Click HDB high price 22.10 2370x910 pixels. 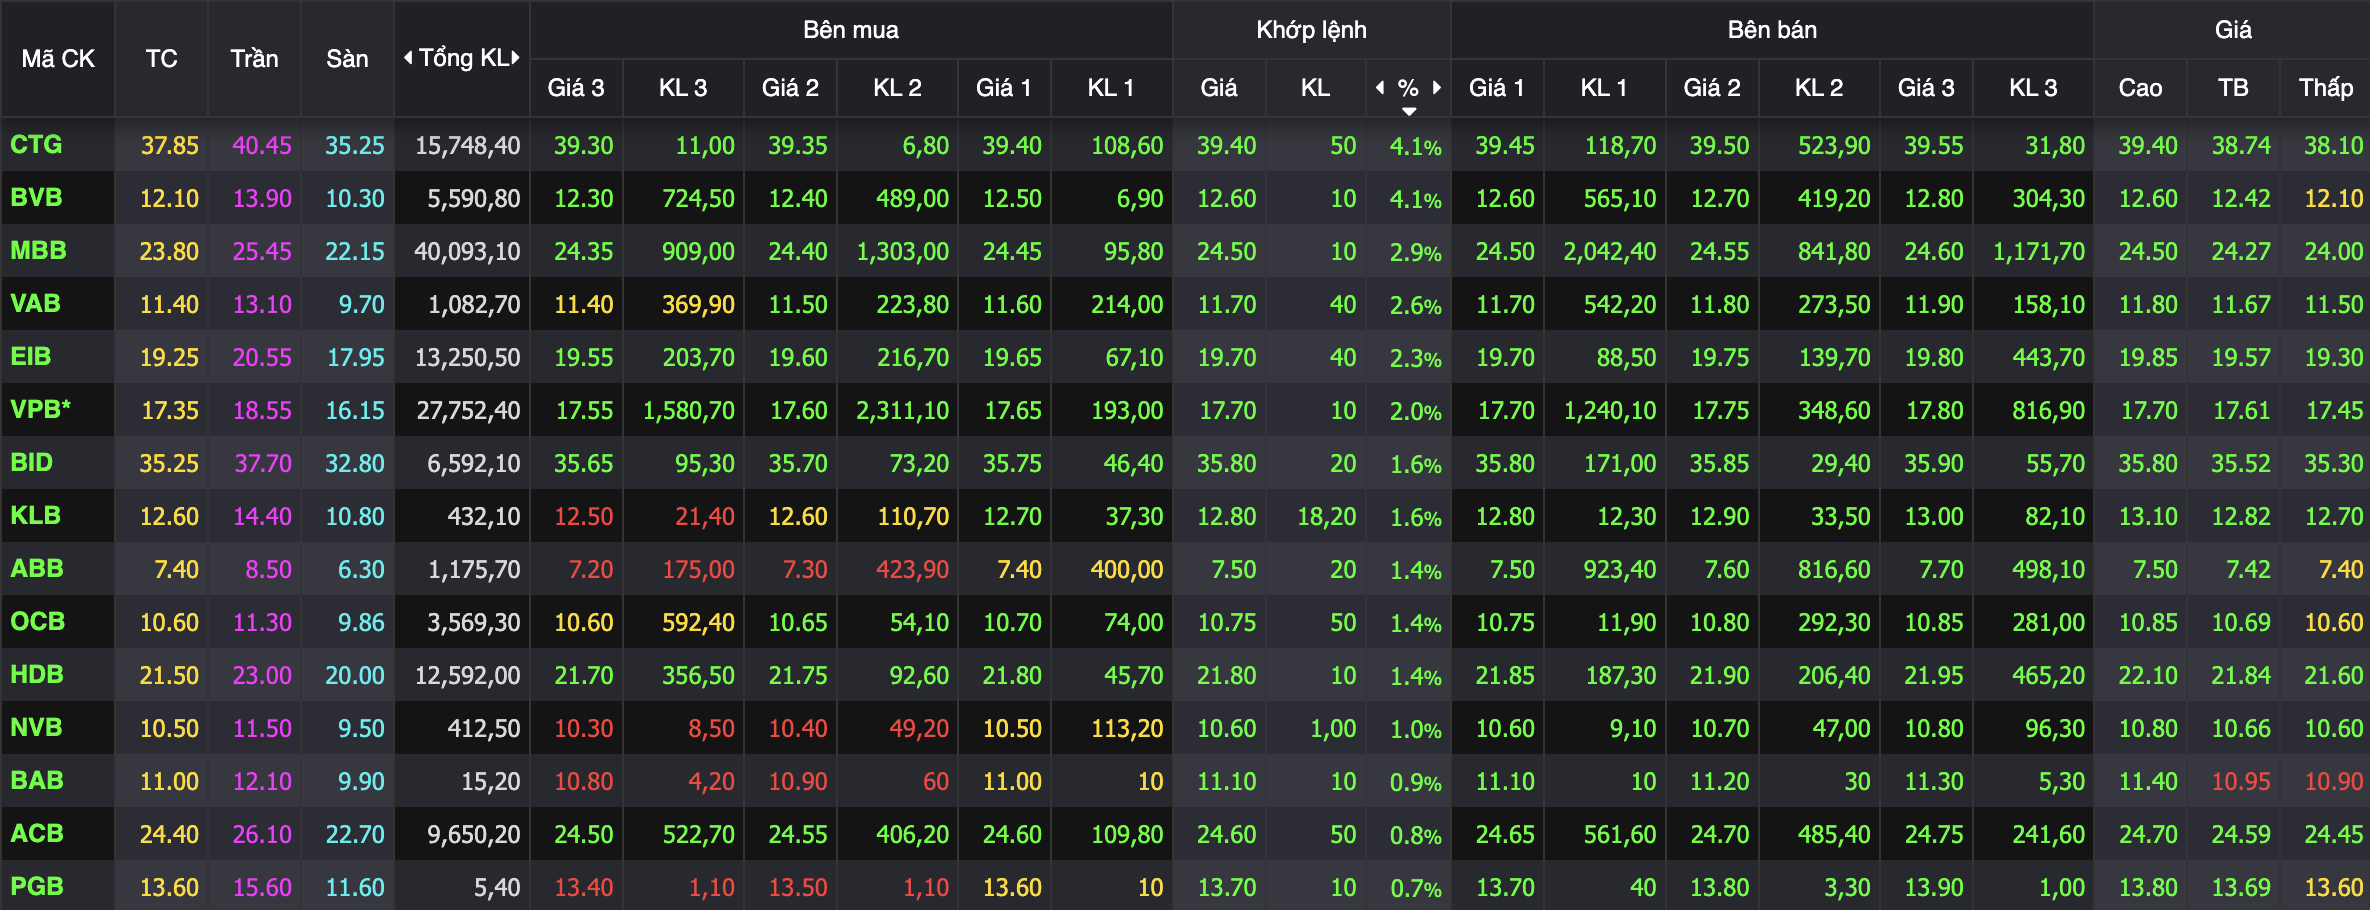[2148, 676]
